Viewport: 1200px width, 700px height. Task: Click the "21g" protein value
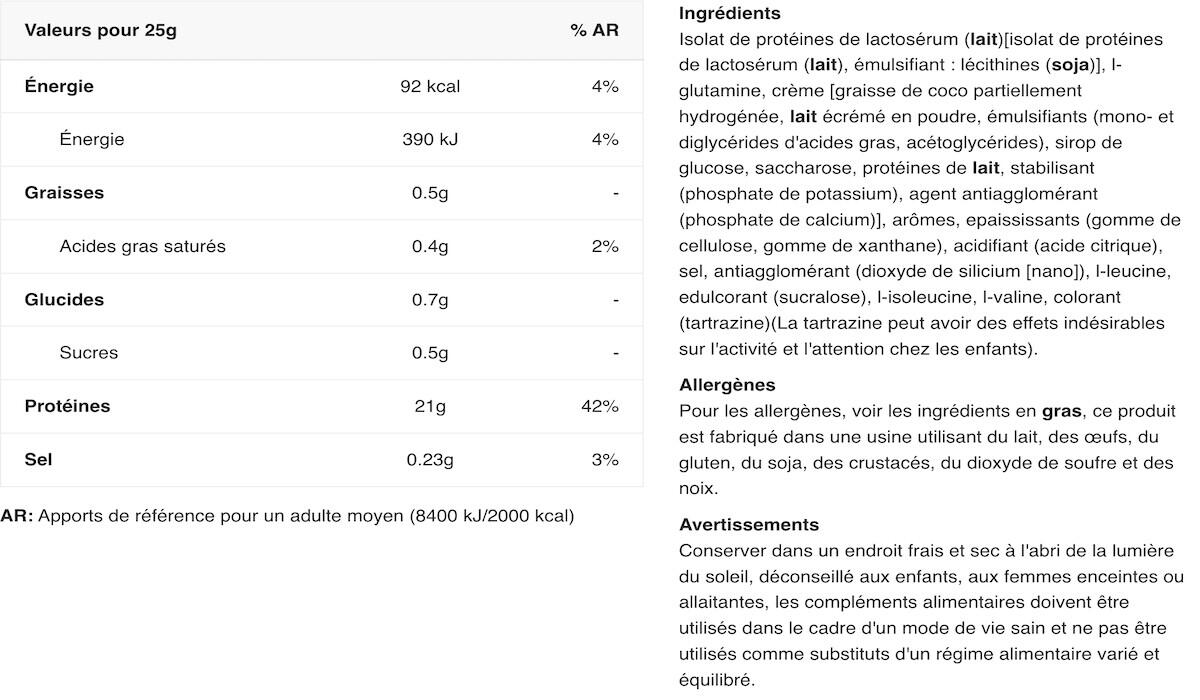430,406
